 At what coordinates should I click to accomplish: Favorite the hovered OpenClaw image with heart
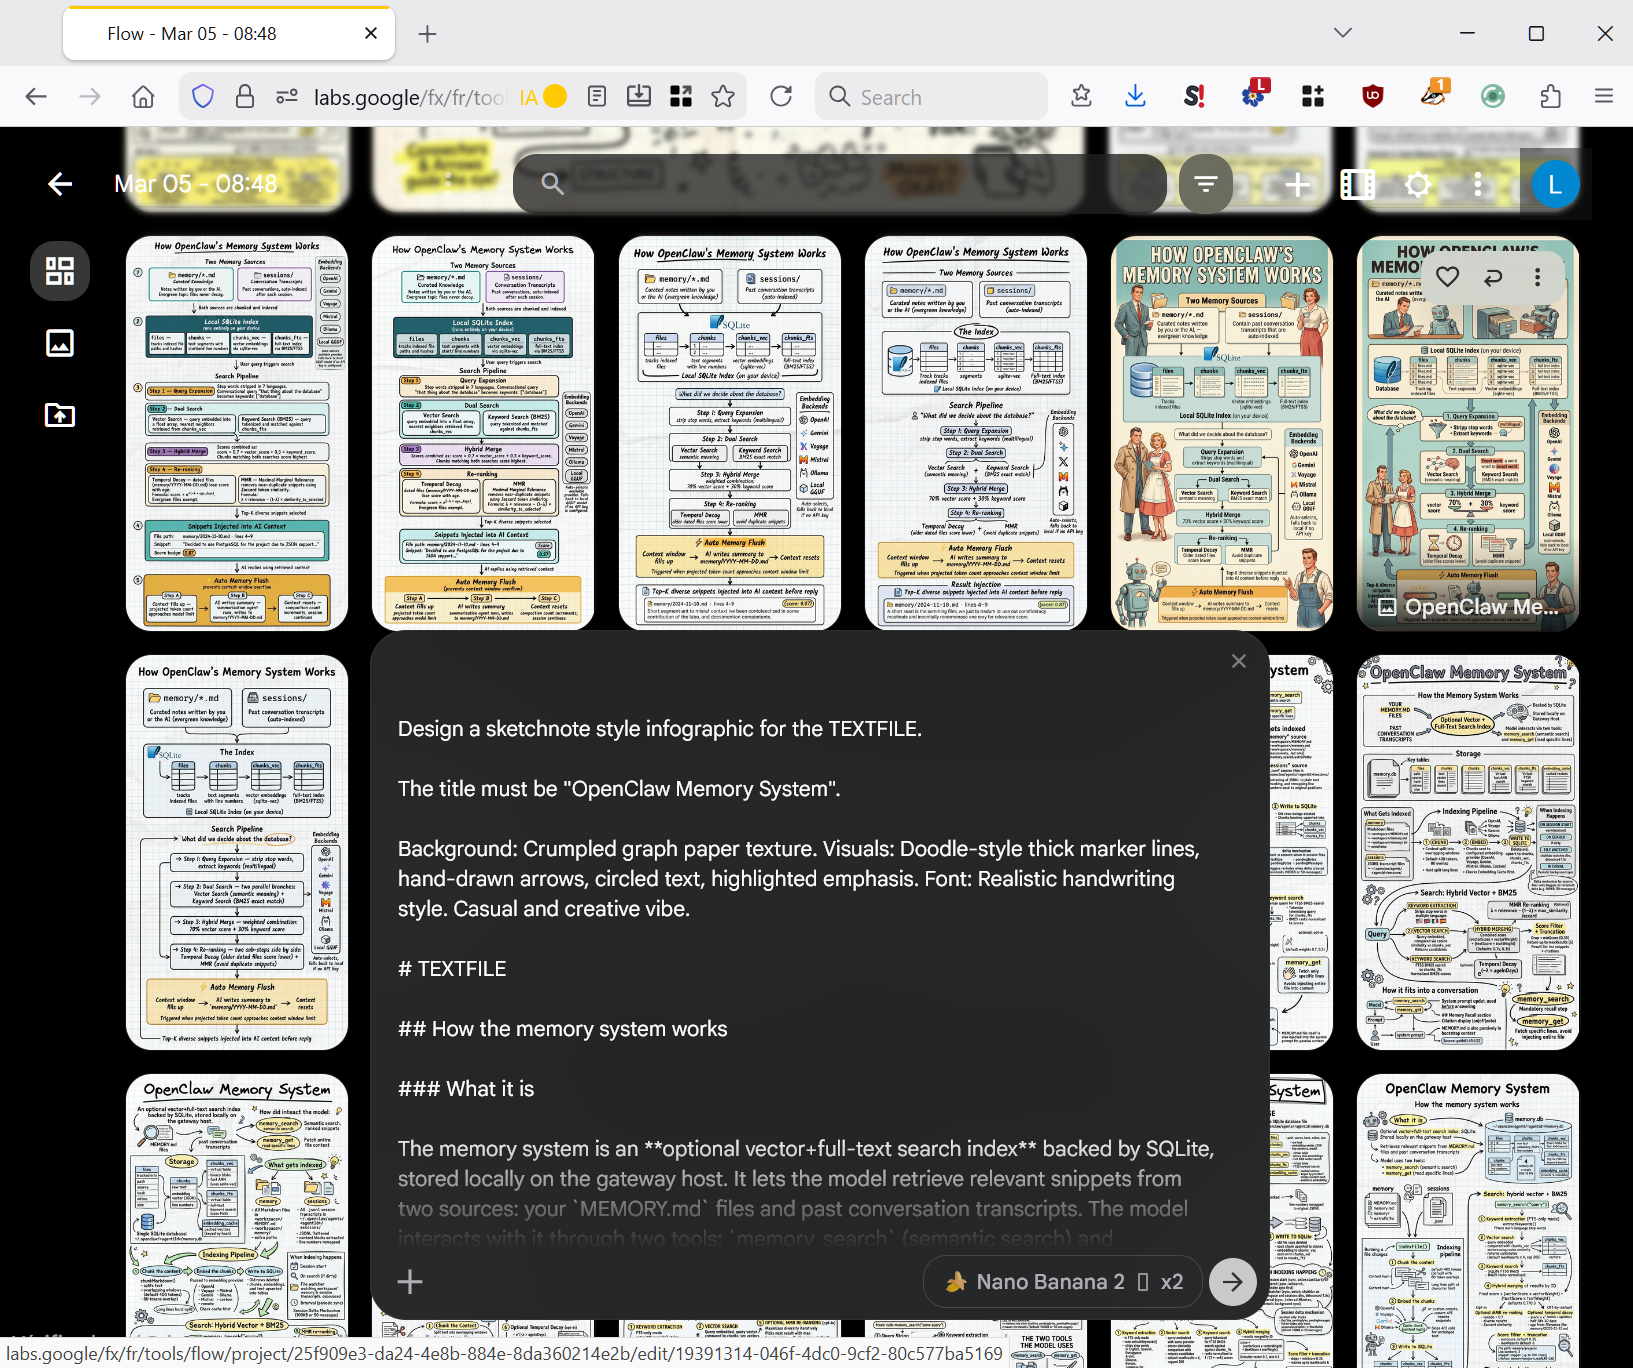1447,277
